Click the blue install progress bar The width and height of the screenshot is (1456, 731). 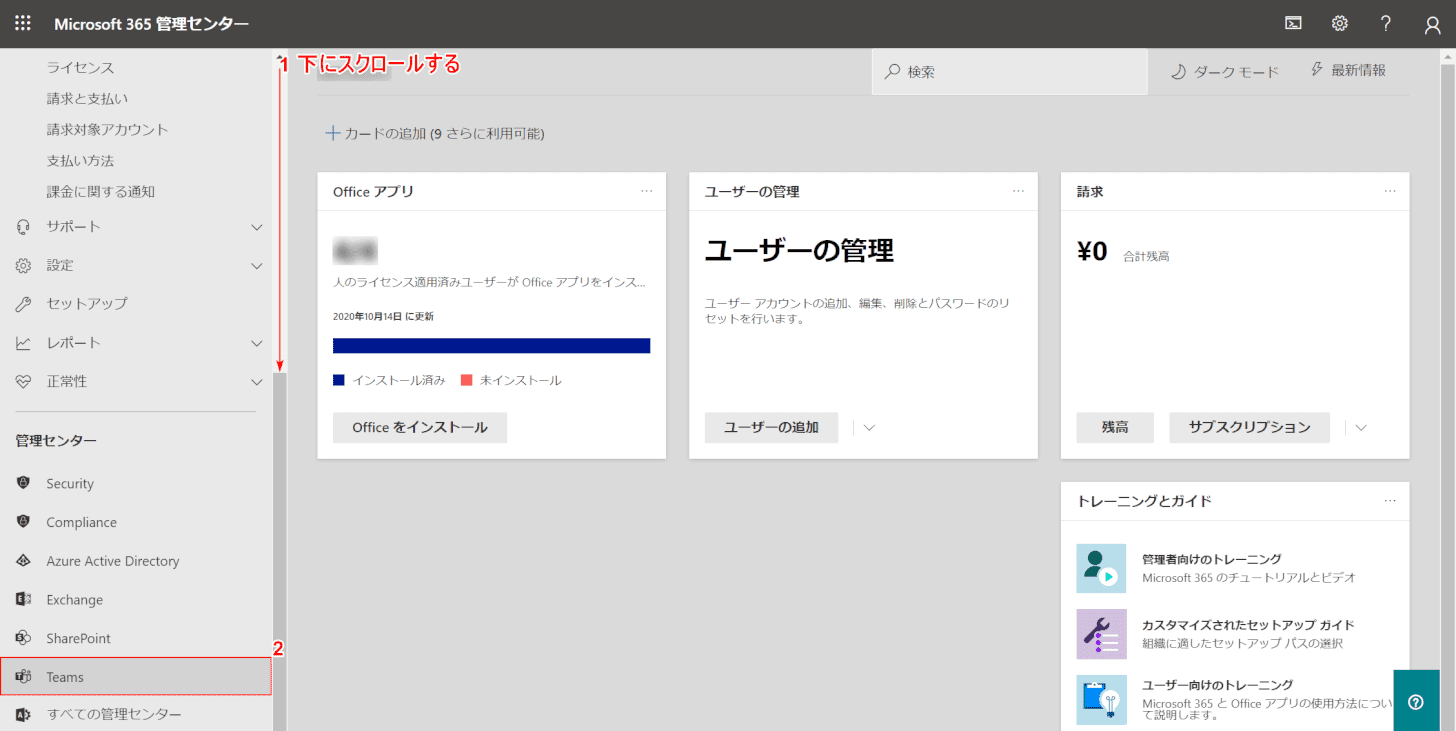point(492,346)
